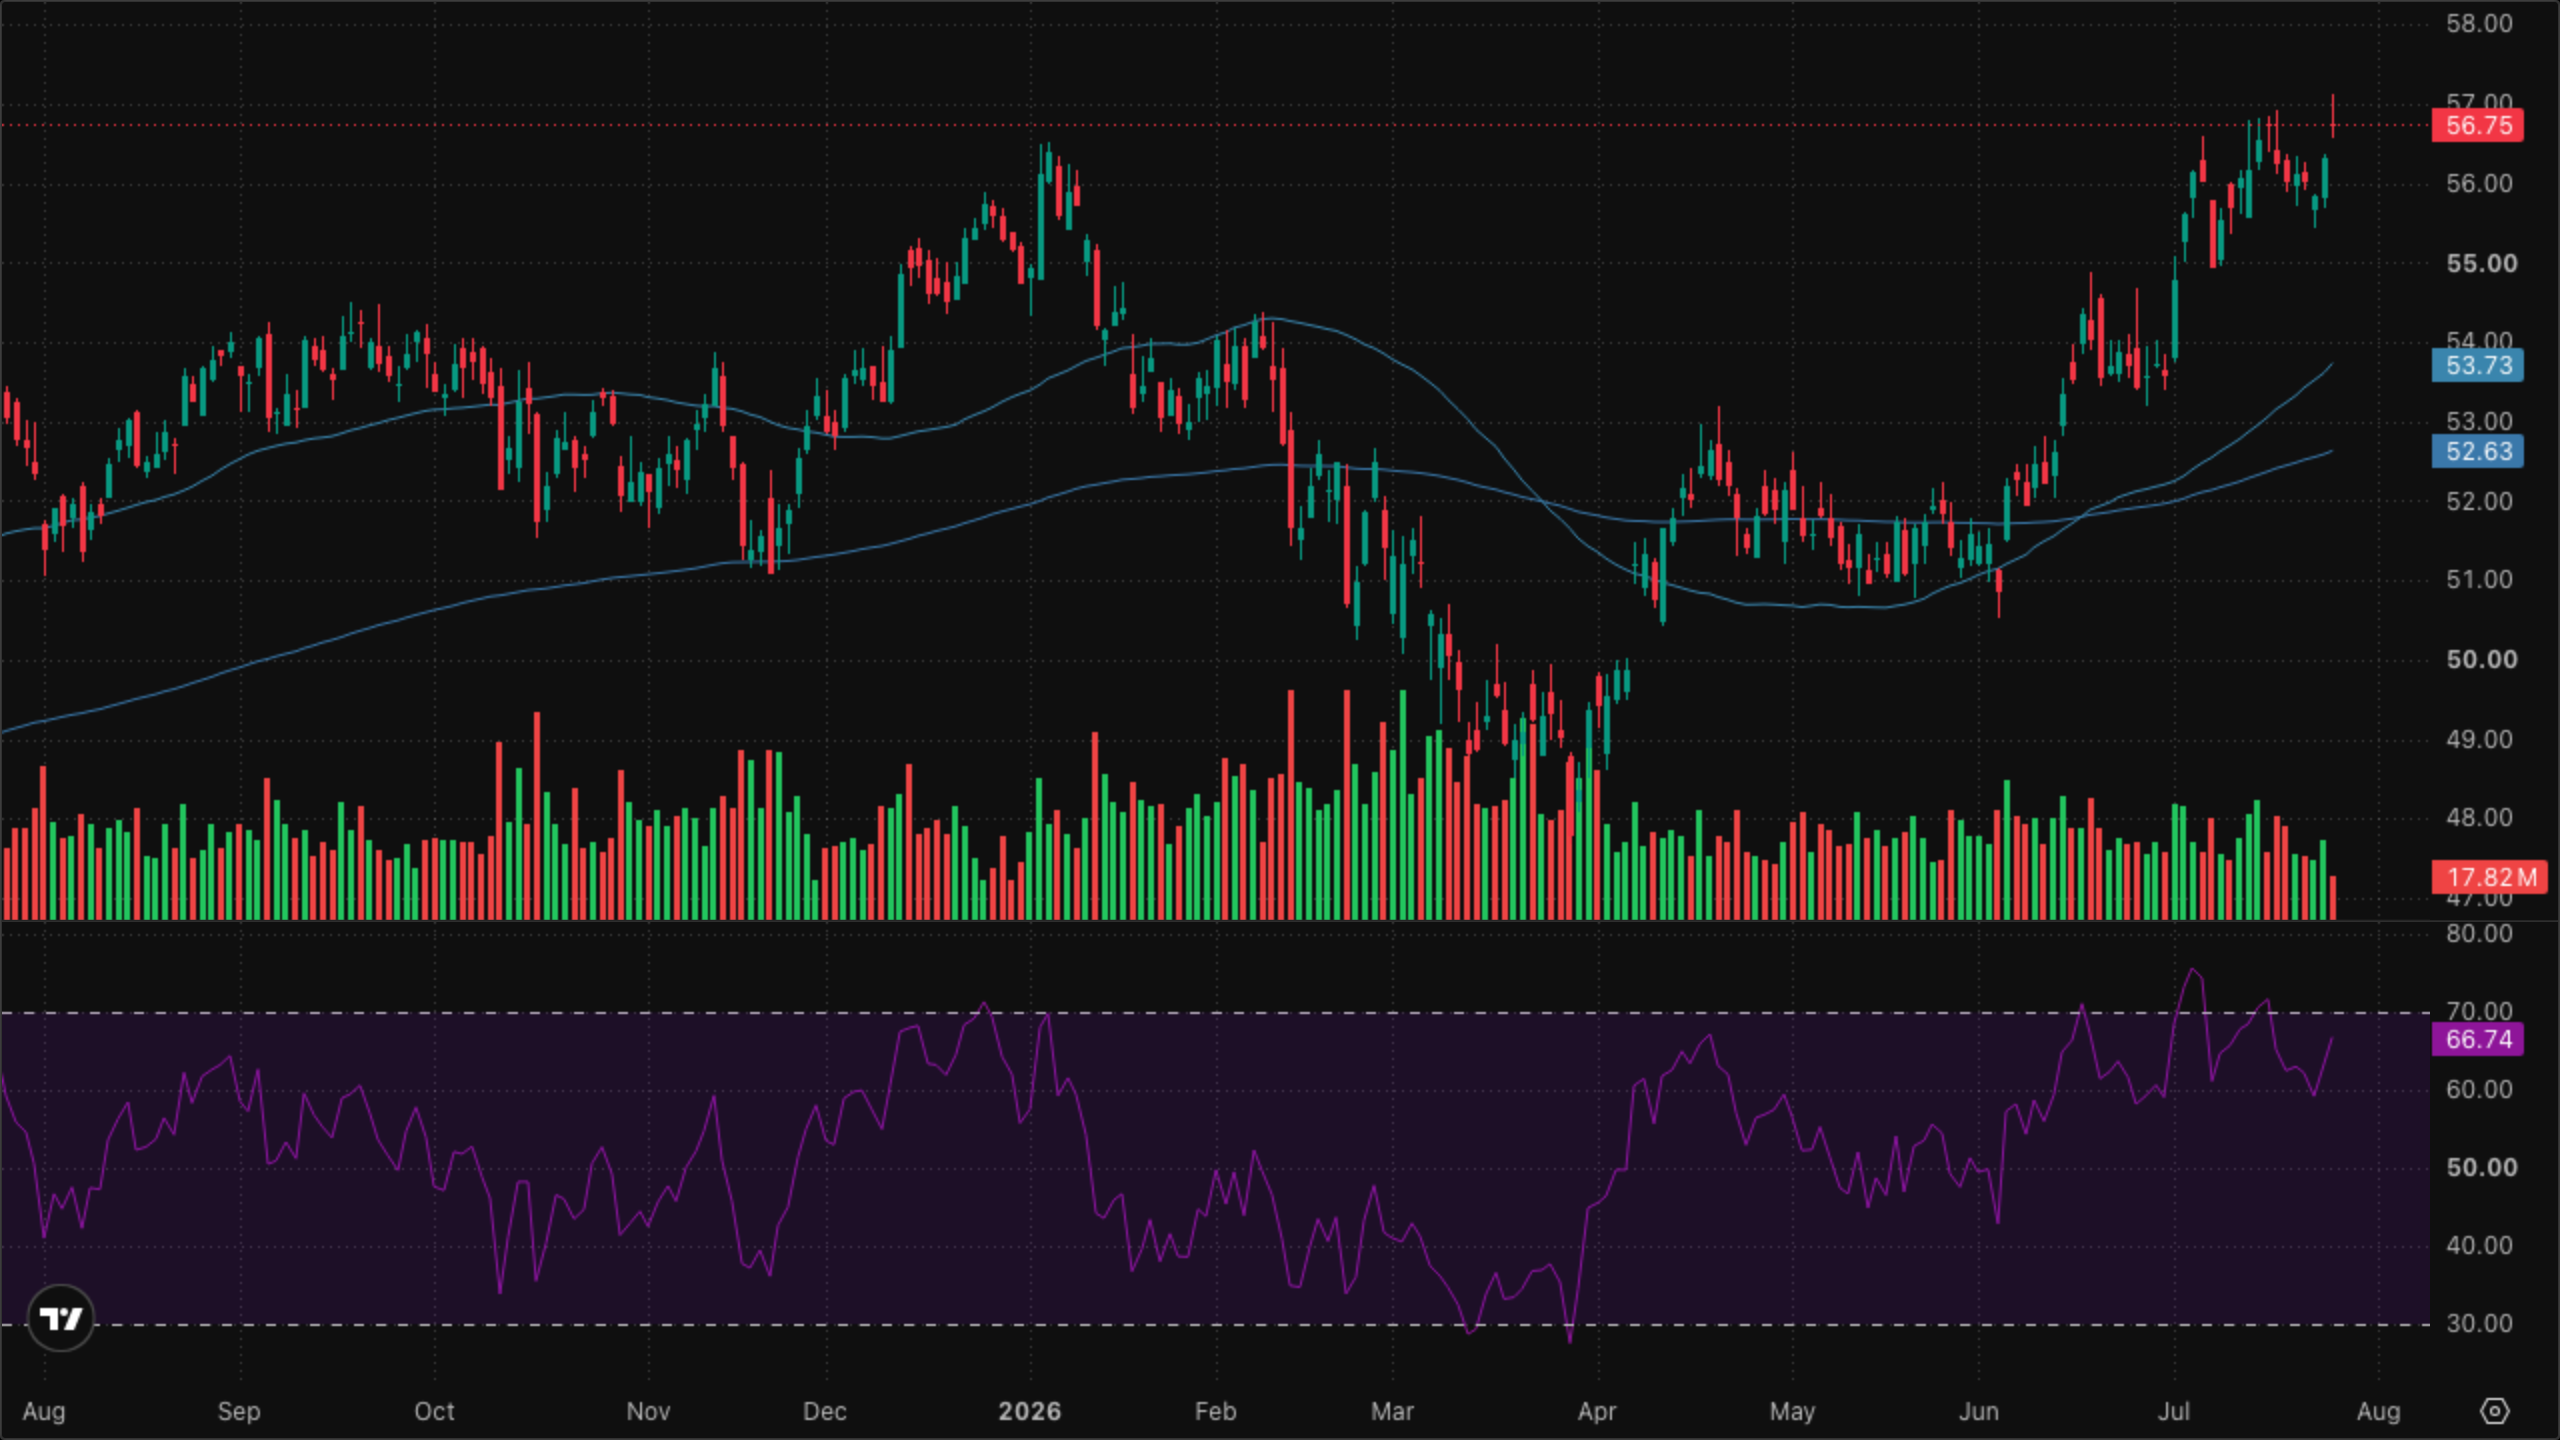Click the 80.00 RSI scale label
Viewport: 2560px width, 1440px height.
[2479, 934]
